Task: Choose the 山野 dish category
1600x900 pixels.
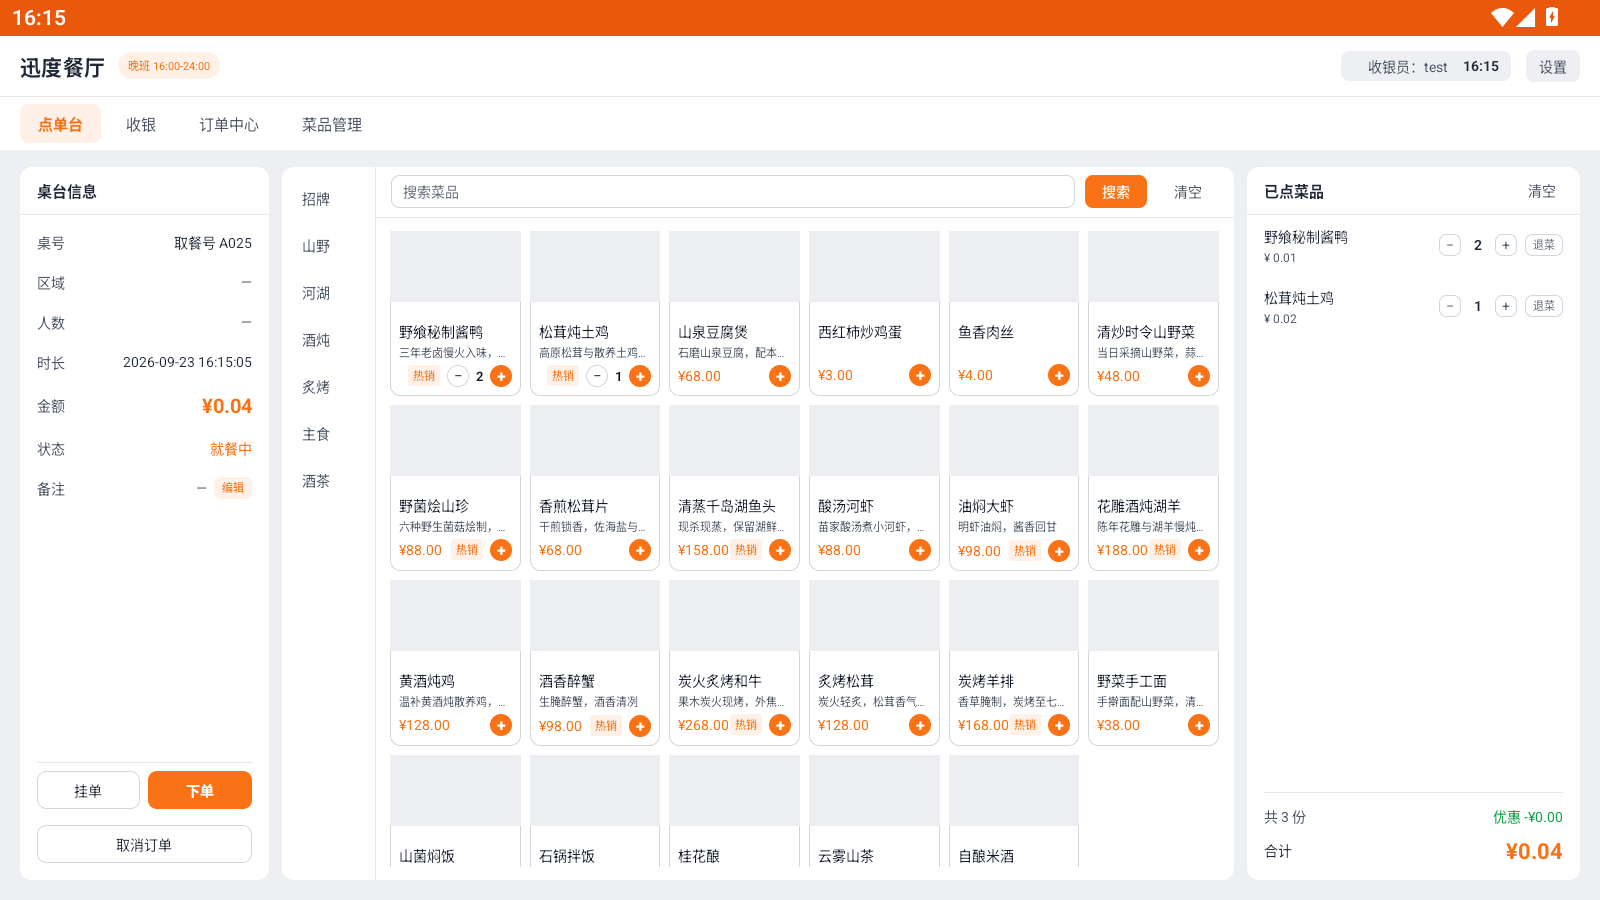Action: pyautogui.click(x=316, y=246)
